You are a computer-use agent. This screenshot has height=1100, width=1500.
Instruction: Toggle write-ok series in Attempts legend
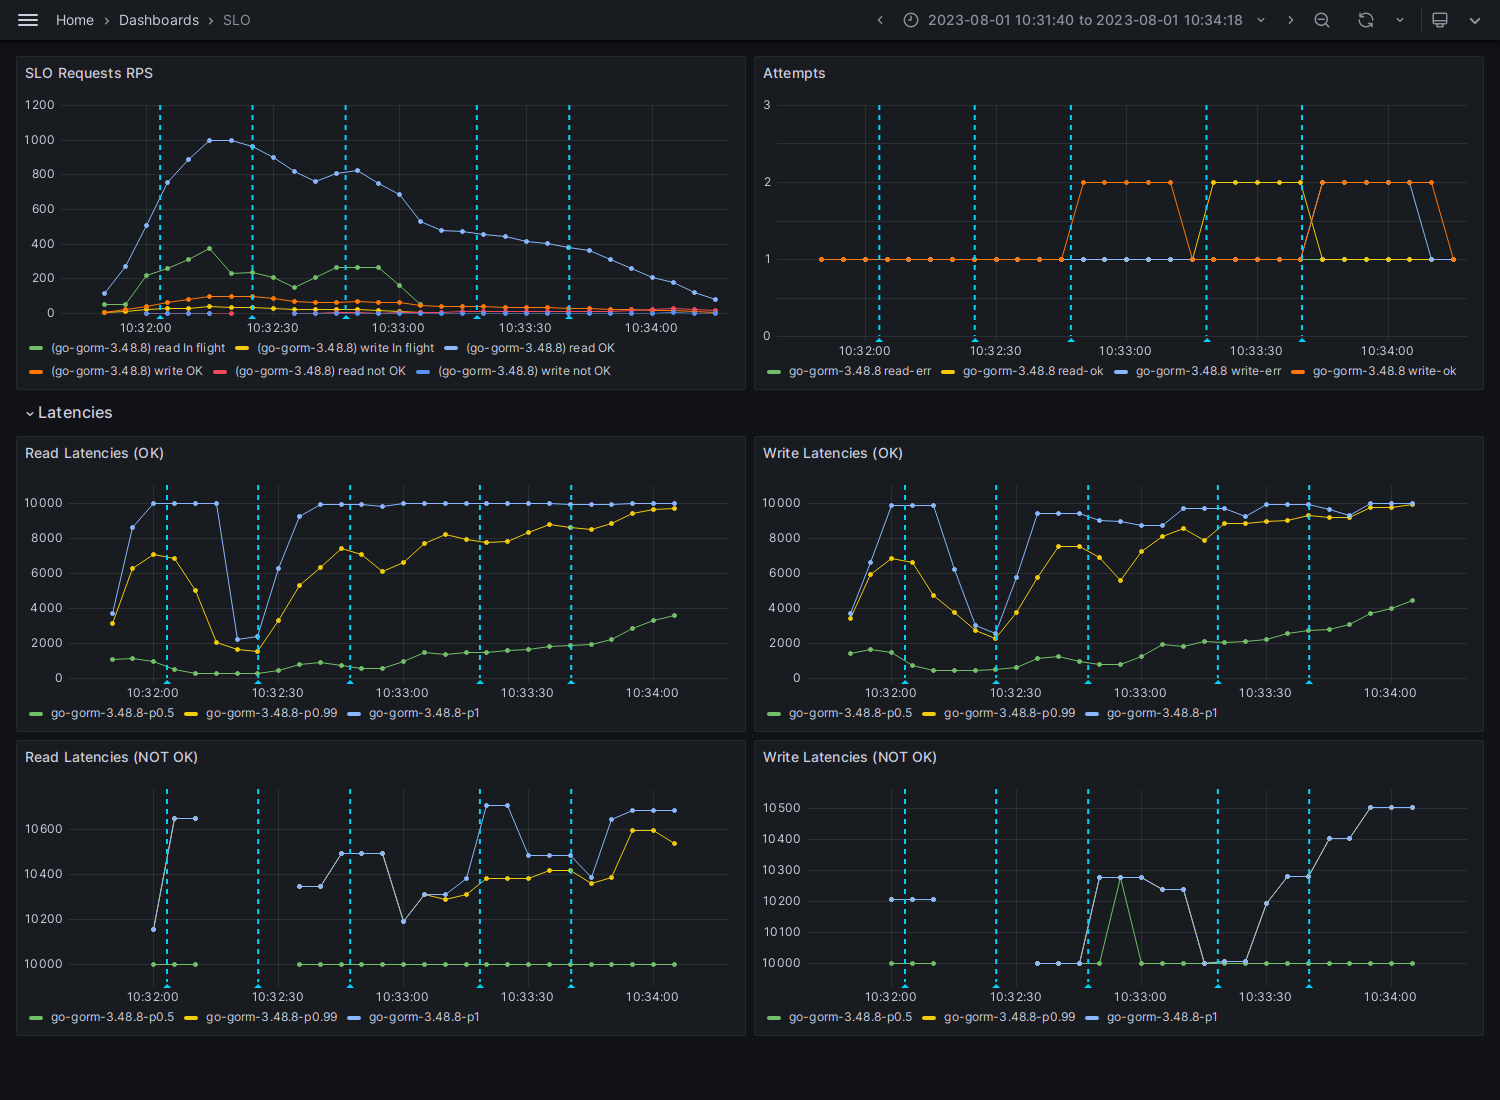click(1384, 371)
